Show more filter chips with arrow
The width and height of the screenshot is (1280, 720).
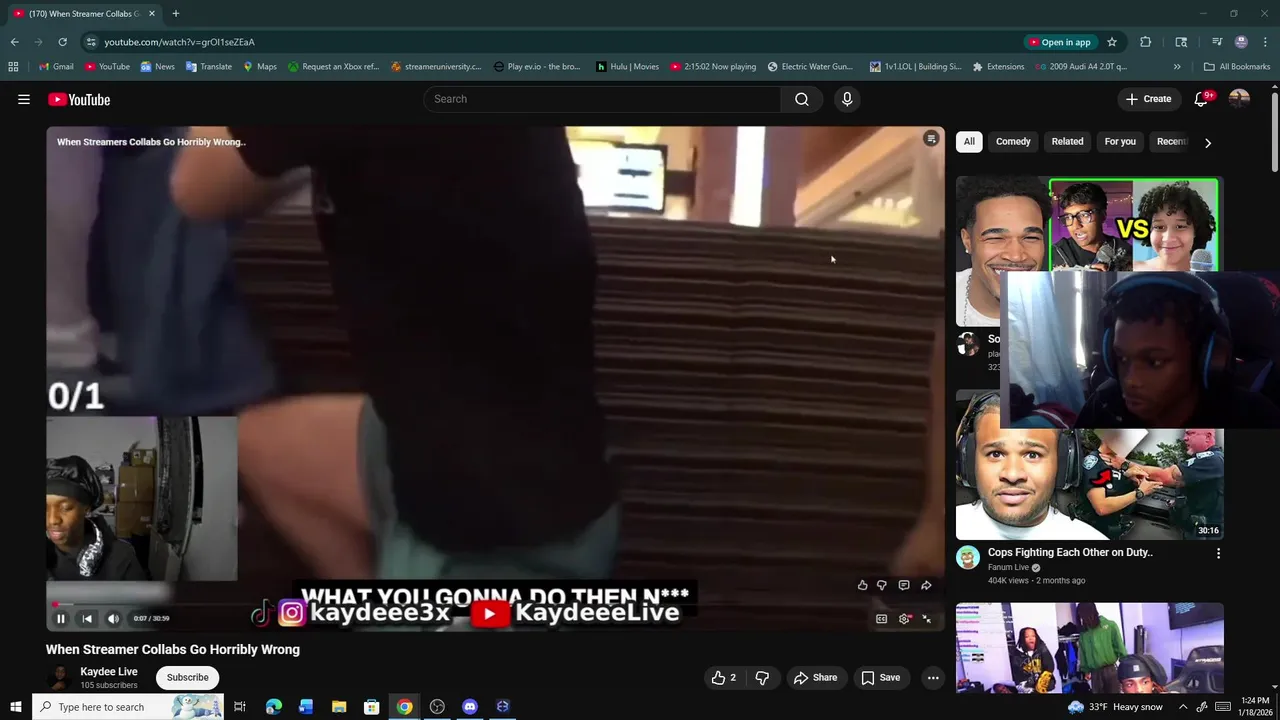coord(1208,143)
